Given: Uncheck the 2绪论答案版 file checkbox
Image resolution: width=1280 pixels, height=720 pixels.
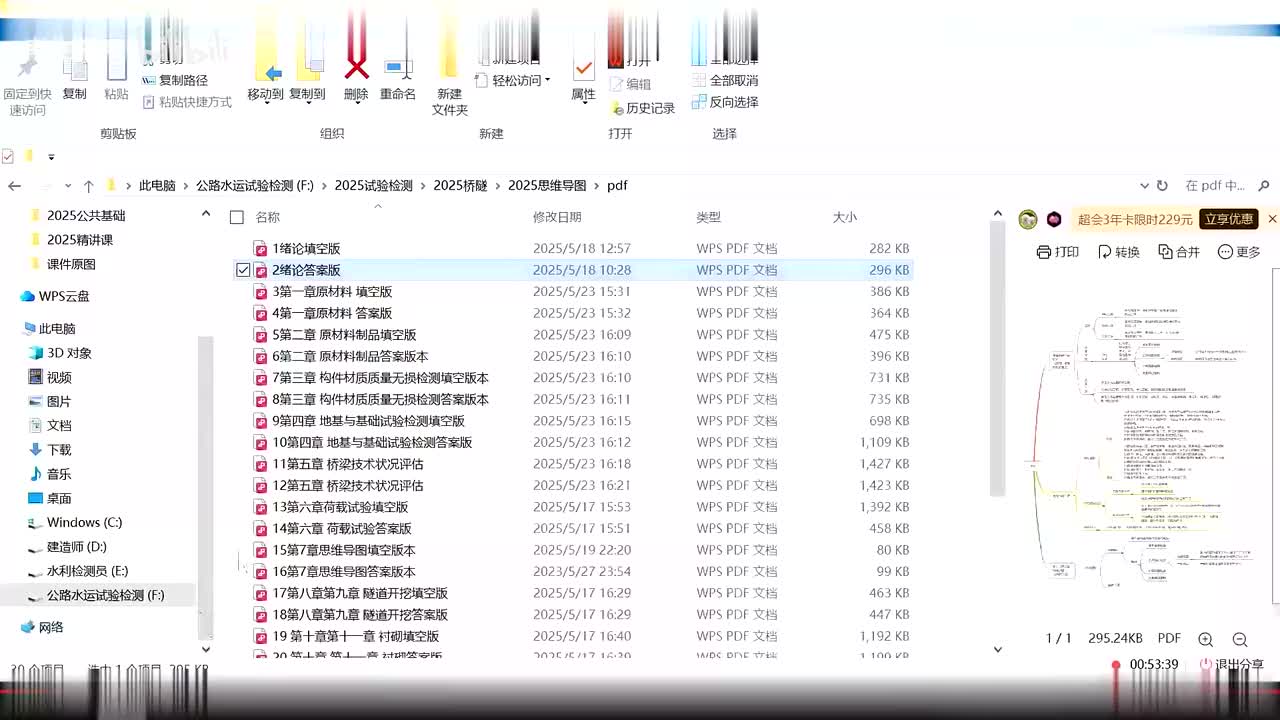Looking at the screenshot, I should pos(243,270).
